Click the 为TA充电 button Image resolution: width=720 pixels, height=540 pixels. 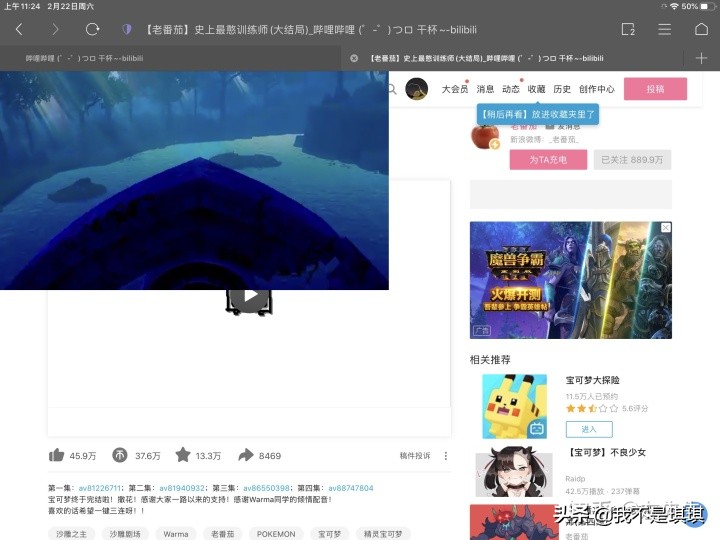pos(548,160)
